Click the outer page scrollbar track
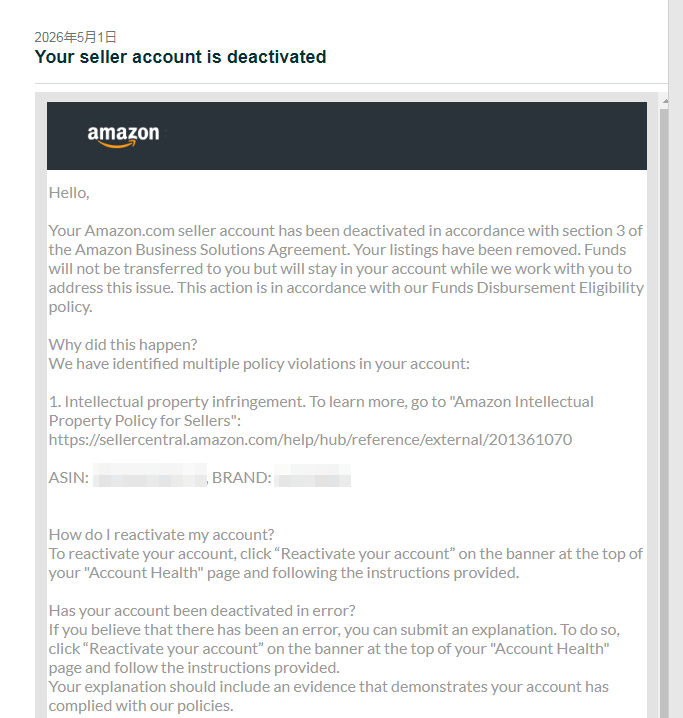Screen dimensions: 683x718 coord(676,359)
